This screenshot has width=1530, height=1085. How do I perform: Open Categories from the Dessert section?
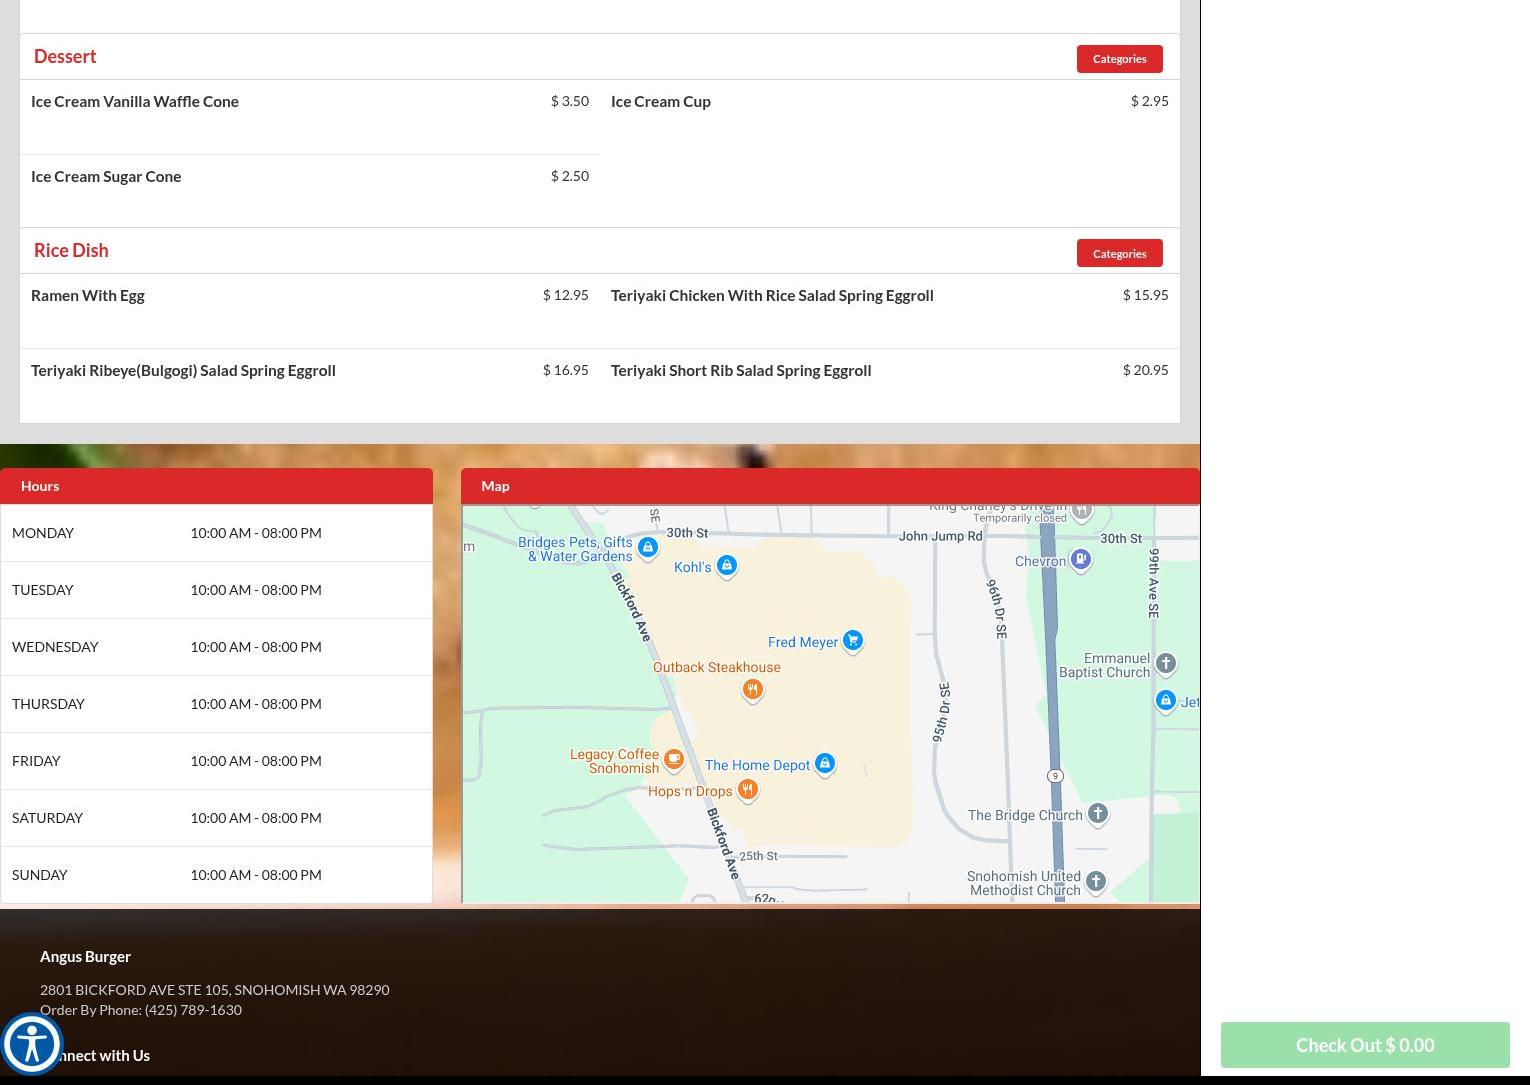(1119, 59)
